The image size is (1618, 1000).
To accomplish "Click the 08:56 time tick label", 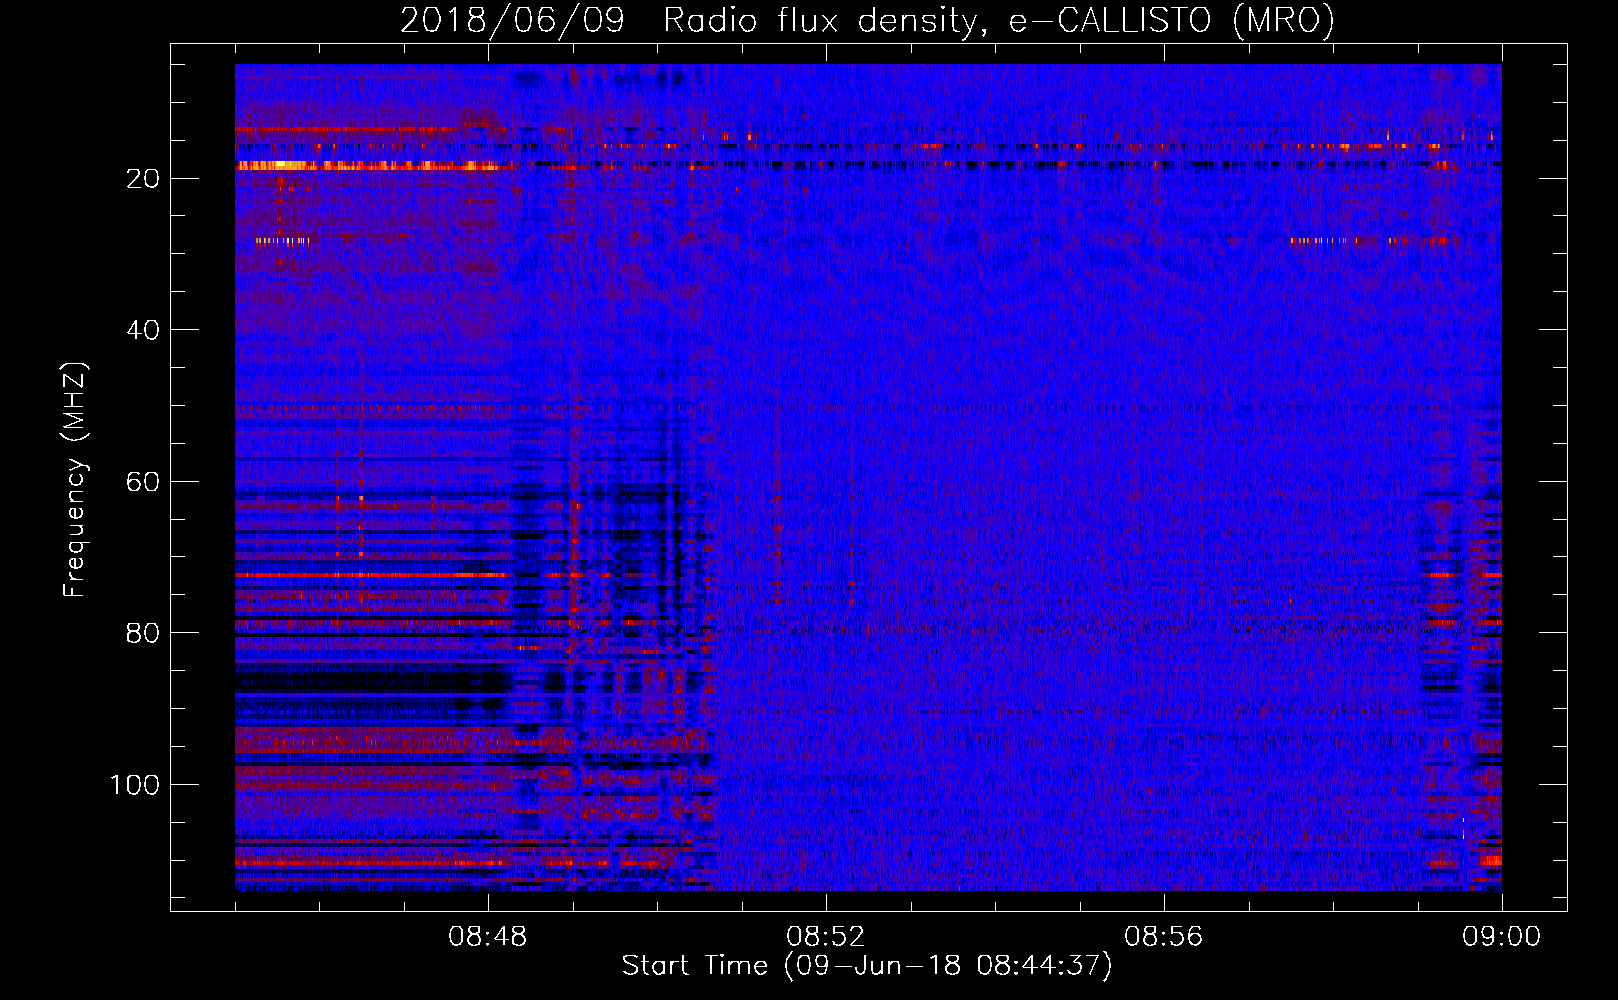I will point(1164,937).
